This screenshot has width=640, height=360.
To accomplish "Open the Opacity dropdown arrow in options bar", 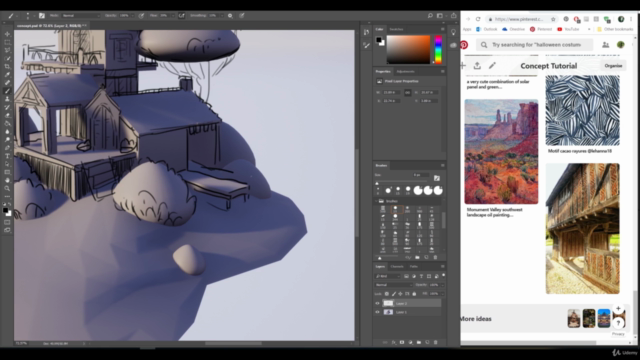I will tap(133, 16).
